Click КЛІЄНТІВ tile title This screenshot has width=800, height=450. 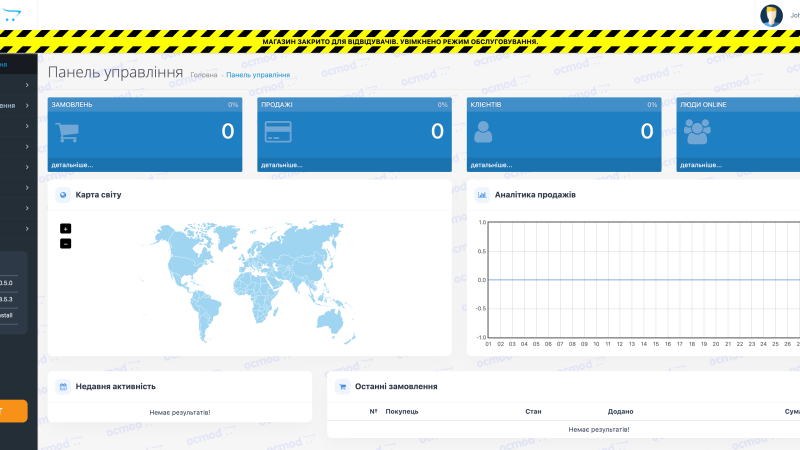point(486,105)
